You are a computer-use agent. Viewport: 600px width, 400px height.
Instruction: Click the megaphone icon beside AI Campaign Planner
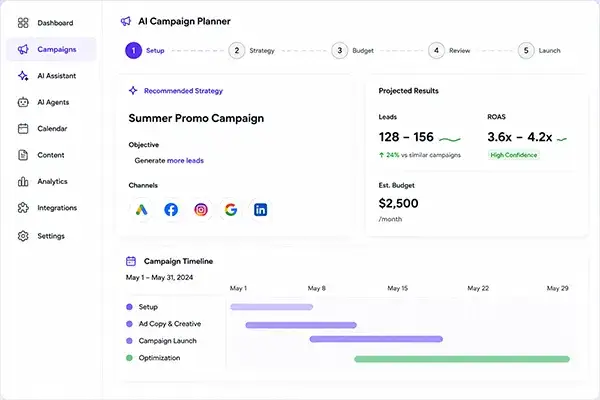pos(126,21)
